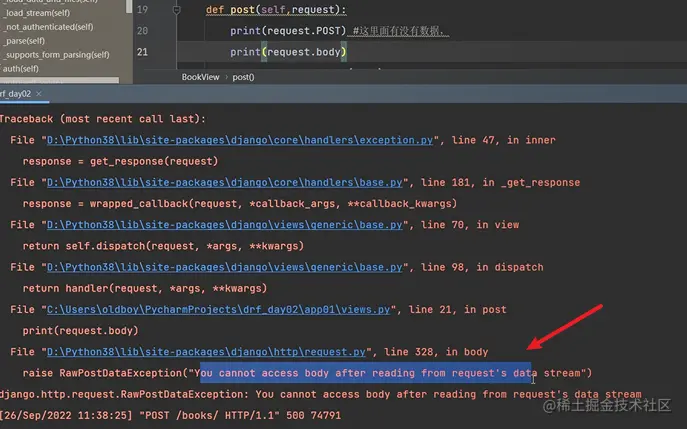Screen dimensions: 687x429
Task: Select auth(self) in structure list
Action: pyautogui.click(x=21, y=69)
